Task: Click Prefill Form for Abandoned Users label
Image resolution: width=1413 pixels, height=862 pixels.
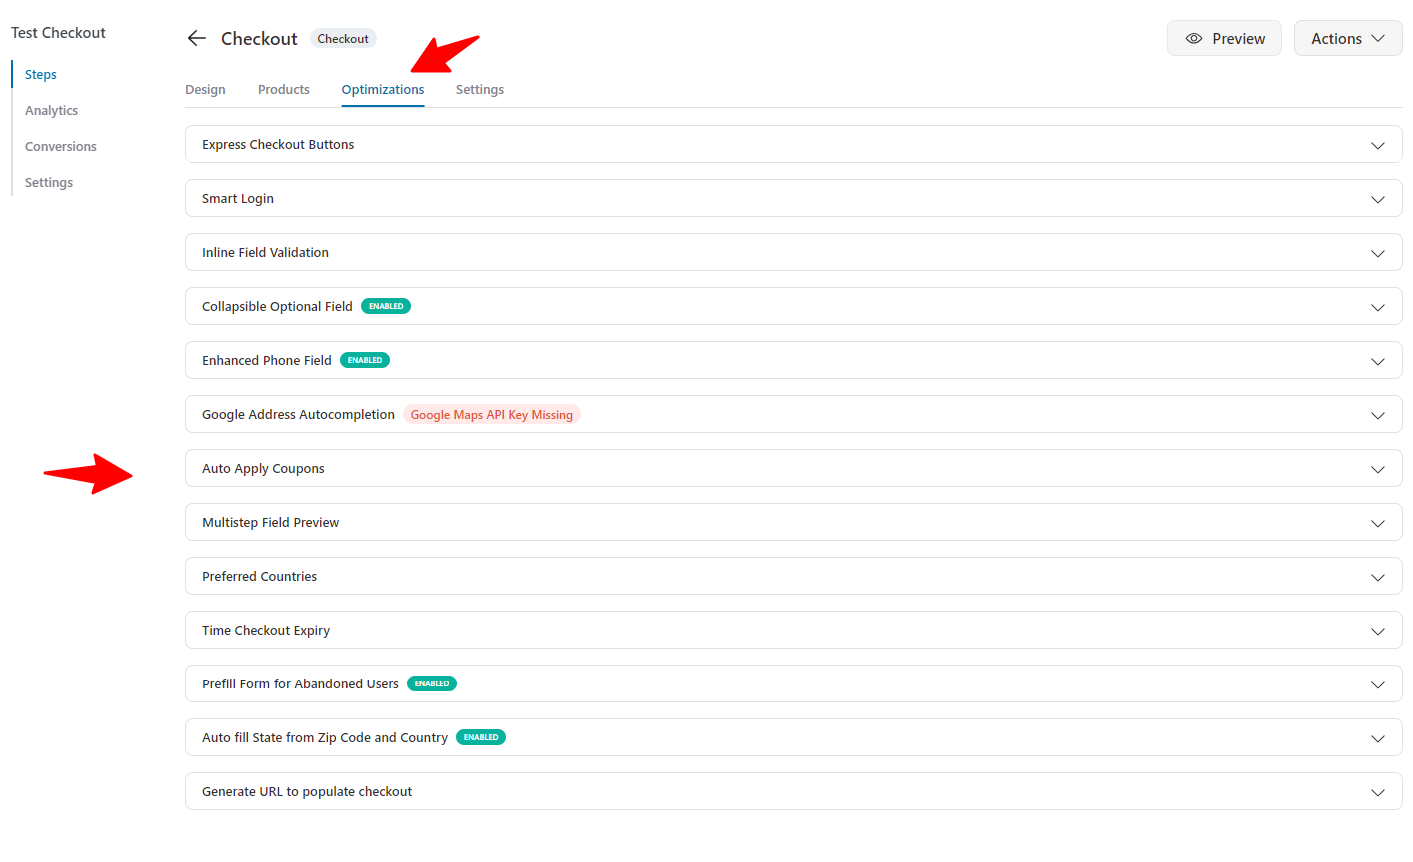Action: tap(300, 683)
